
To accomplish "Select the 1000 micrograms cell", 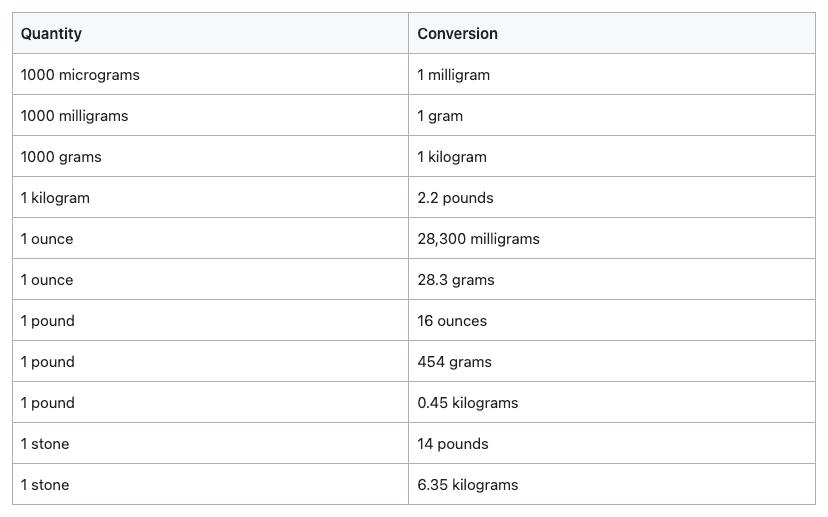I will (210, 74).
